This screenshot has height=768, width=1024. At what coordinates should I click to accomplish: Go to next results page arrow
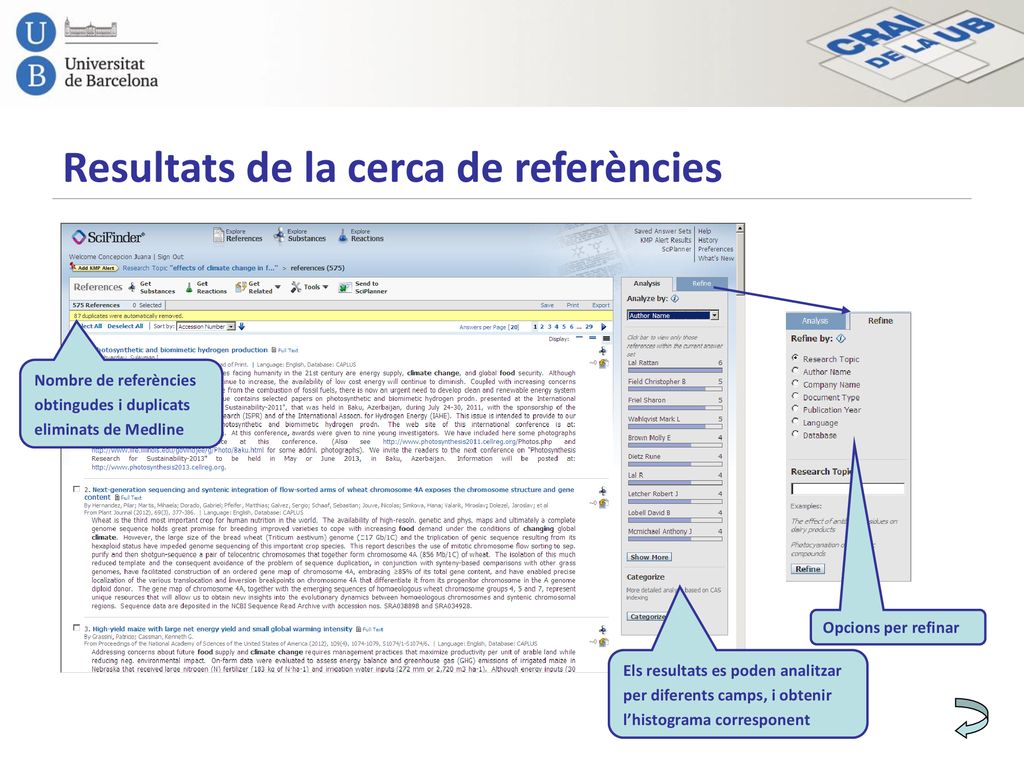point(603,327)
